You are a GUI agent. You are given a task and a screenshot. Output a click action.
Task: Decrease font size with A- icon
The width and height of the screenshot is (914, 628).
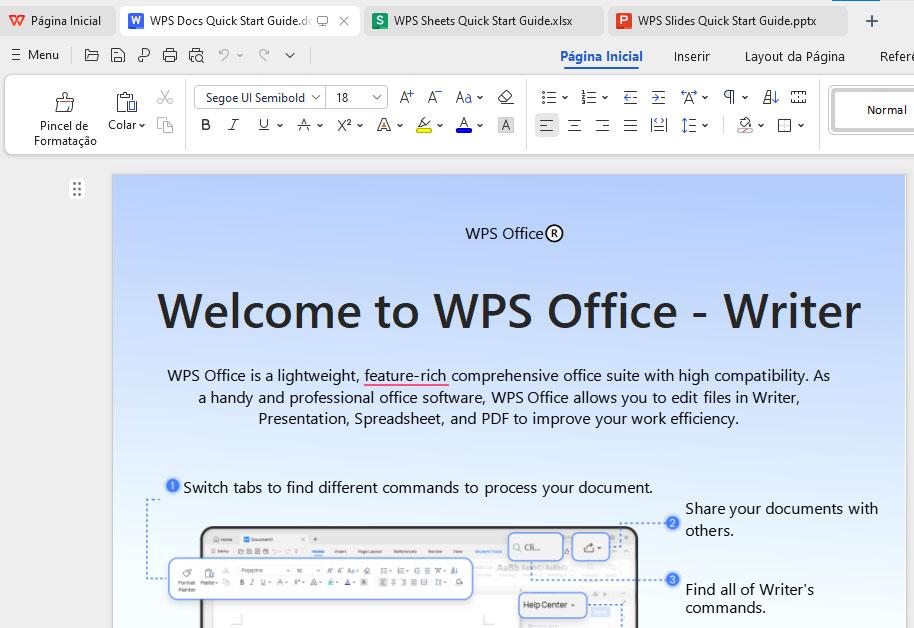coord(434,97)
